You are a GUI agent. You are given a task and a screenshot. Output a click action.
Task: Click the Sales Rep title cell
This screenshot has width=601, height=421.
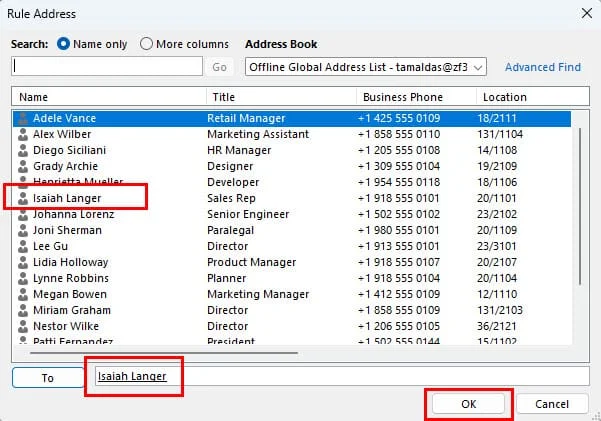pyautogui.click(x=231, y=198)
